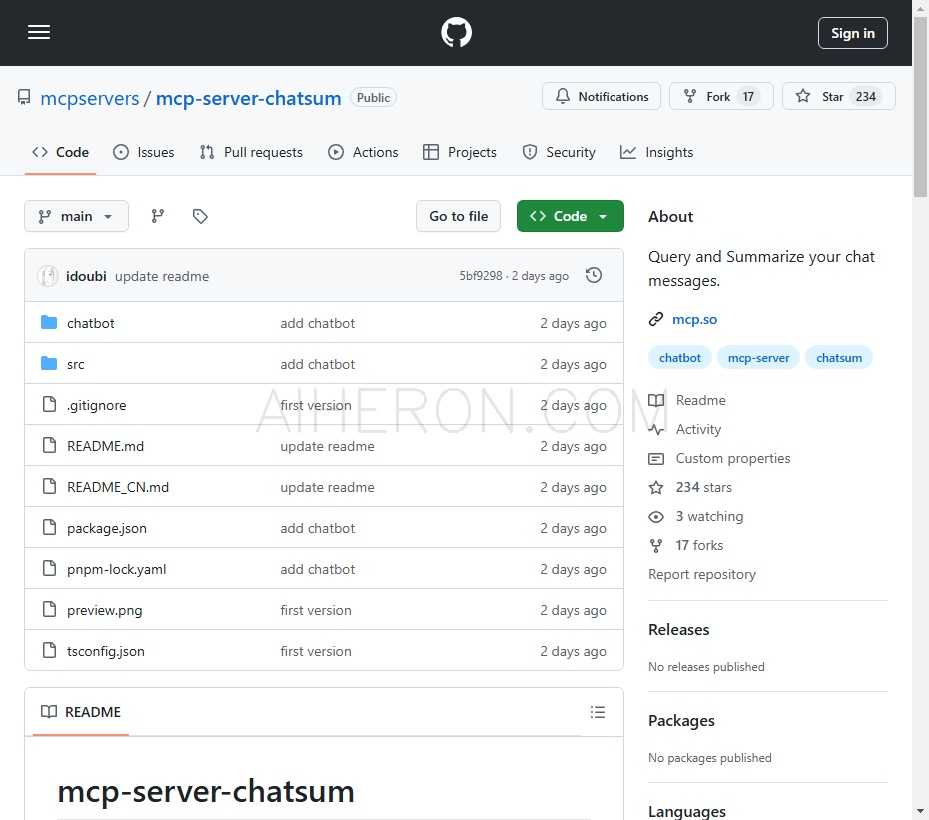
Task: Click the Report repository link
Action: tap(701, 575)
